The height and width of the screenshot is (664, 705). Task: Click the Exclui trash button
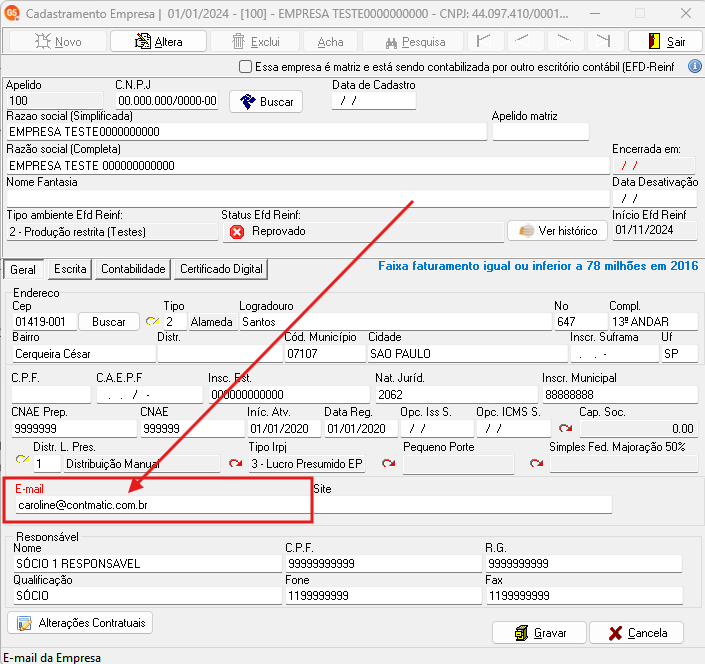tap(255, 42)
